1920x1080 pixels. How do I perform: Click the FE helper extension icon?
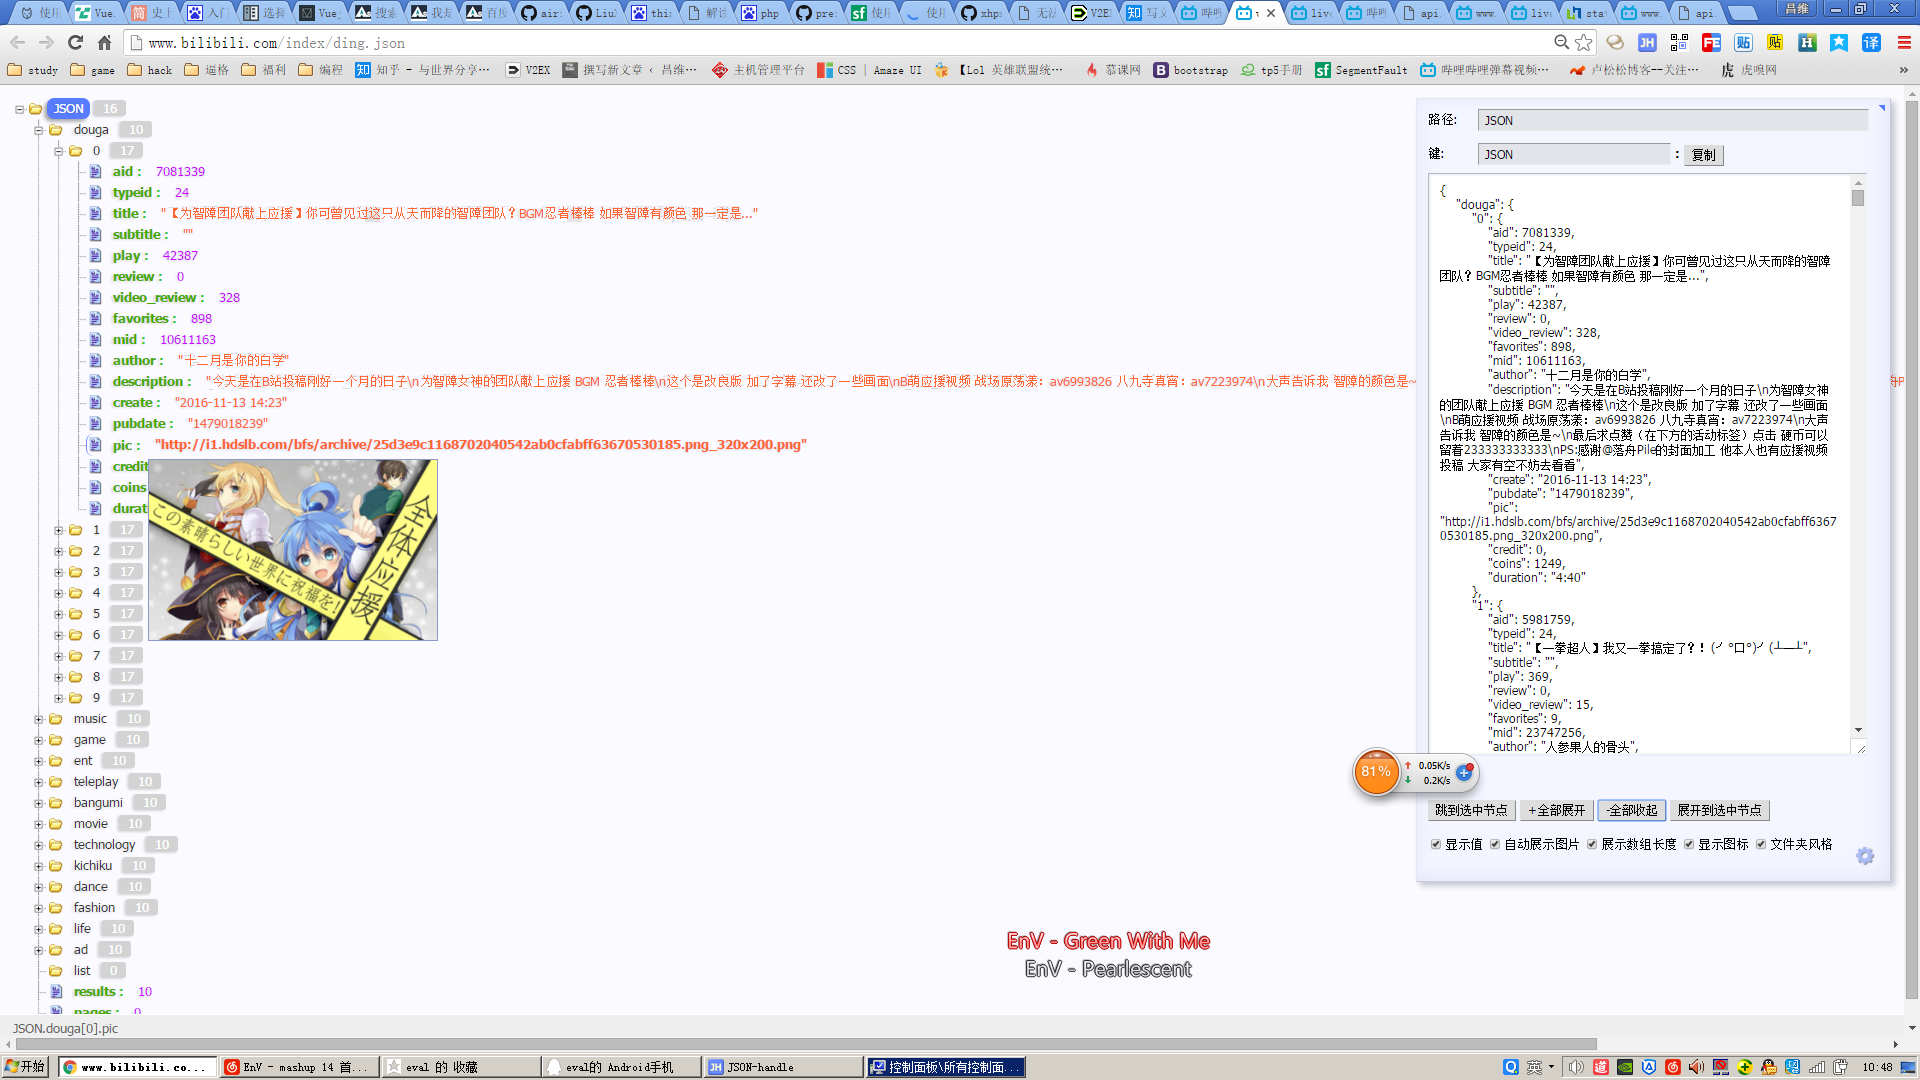tap(1711, 43)
